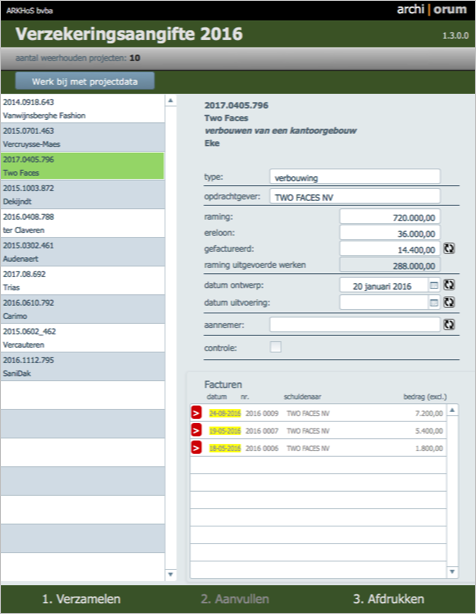The width and height of the screenshot is (476, 614).
Task: Click the archi|orum logo
Action: click(432, 9)
